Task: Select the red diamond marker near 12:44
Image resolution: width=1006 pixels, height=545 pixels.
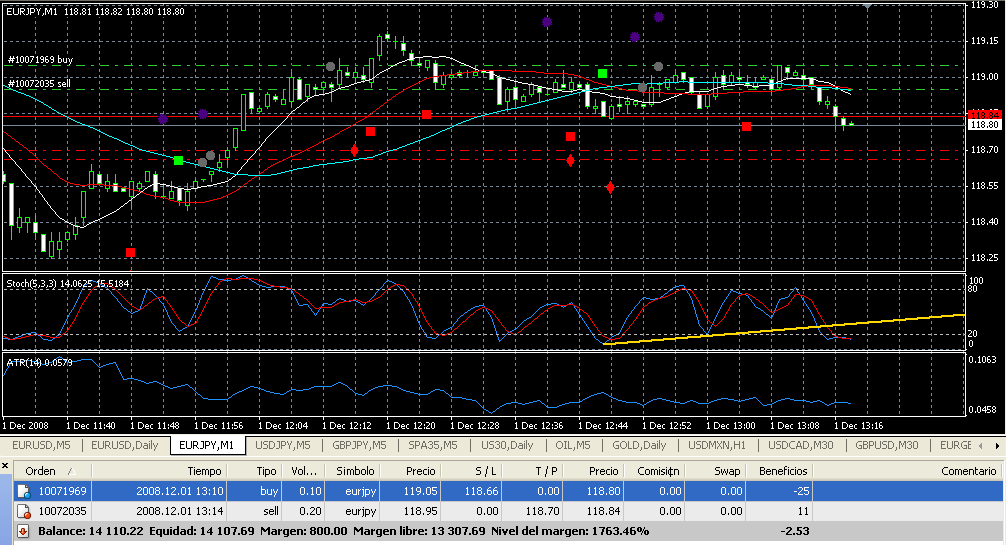Action: (610, 187)
